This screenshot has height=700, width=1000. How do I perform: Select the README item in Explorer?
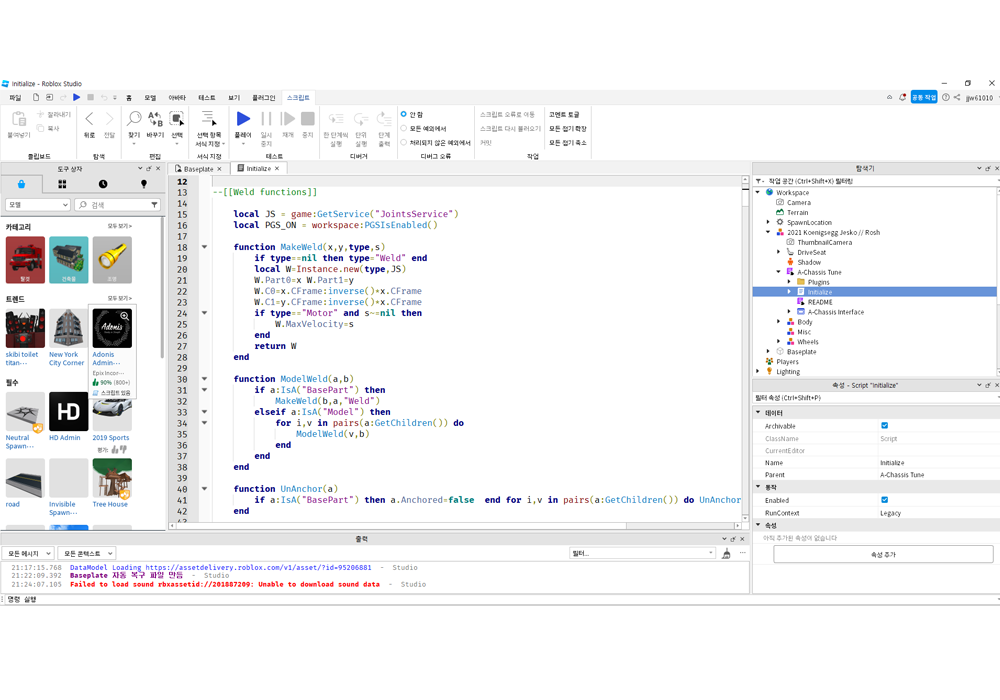(x=820, y=302)
